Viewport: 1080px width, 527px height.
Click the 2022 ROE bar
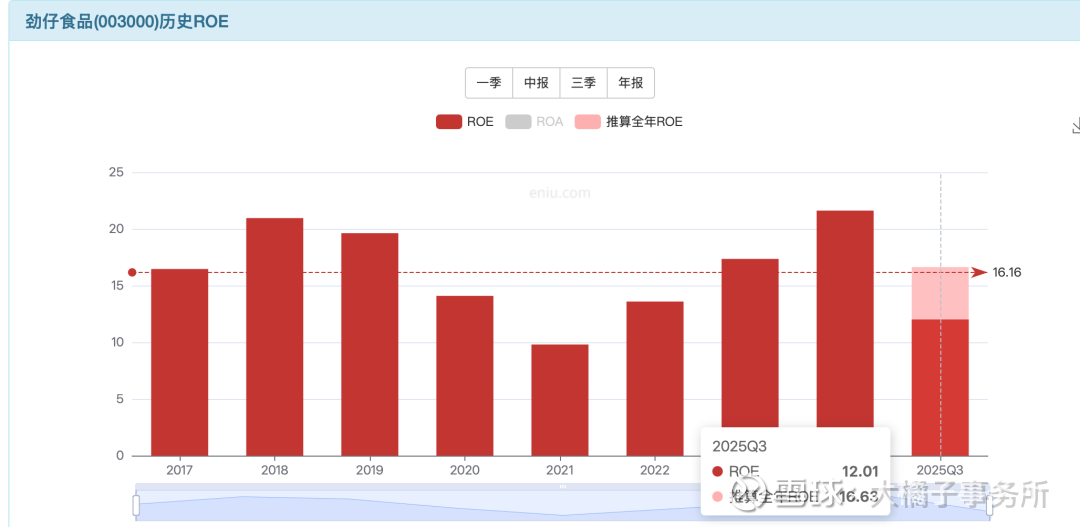click(655, 379)
